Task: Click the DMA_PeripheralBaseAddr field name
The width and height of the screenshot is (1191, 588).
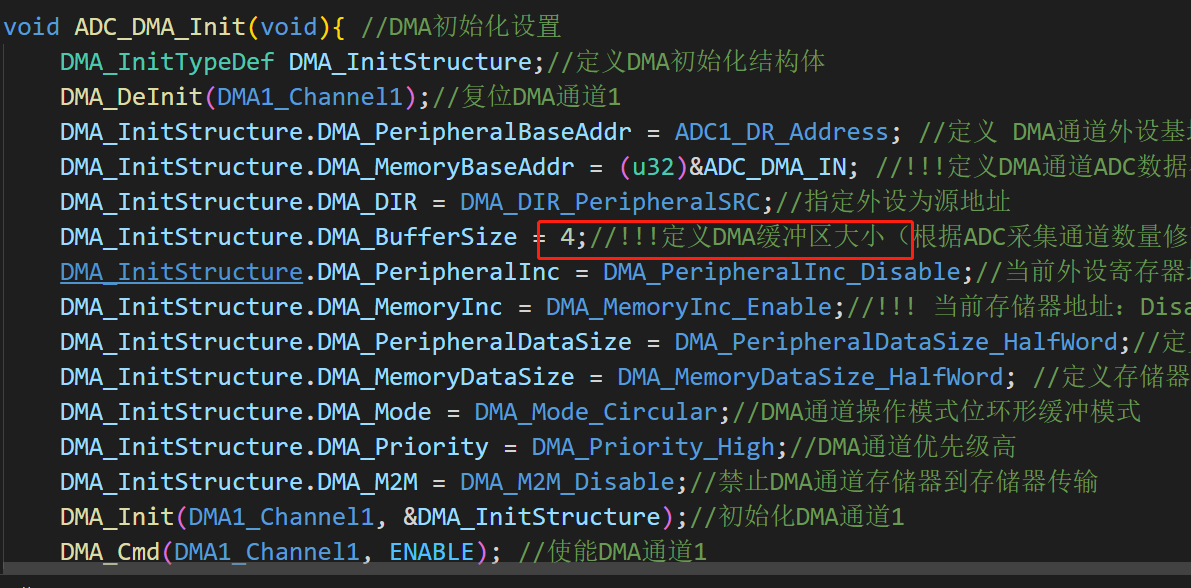Action: point(475,132)
